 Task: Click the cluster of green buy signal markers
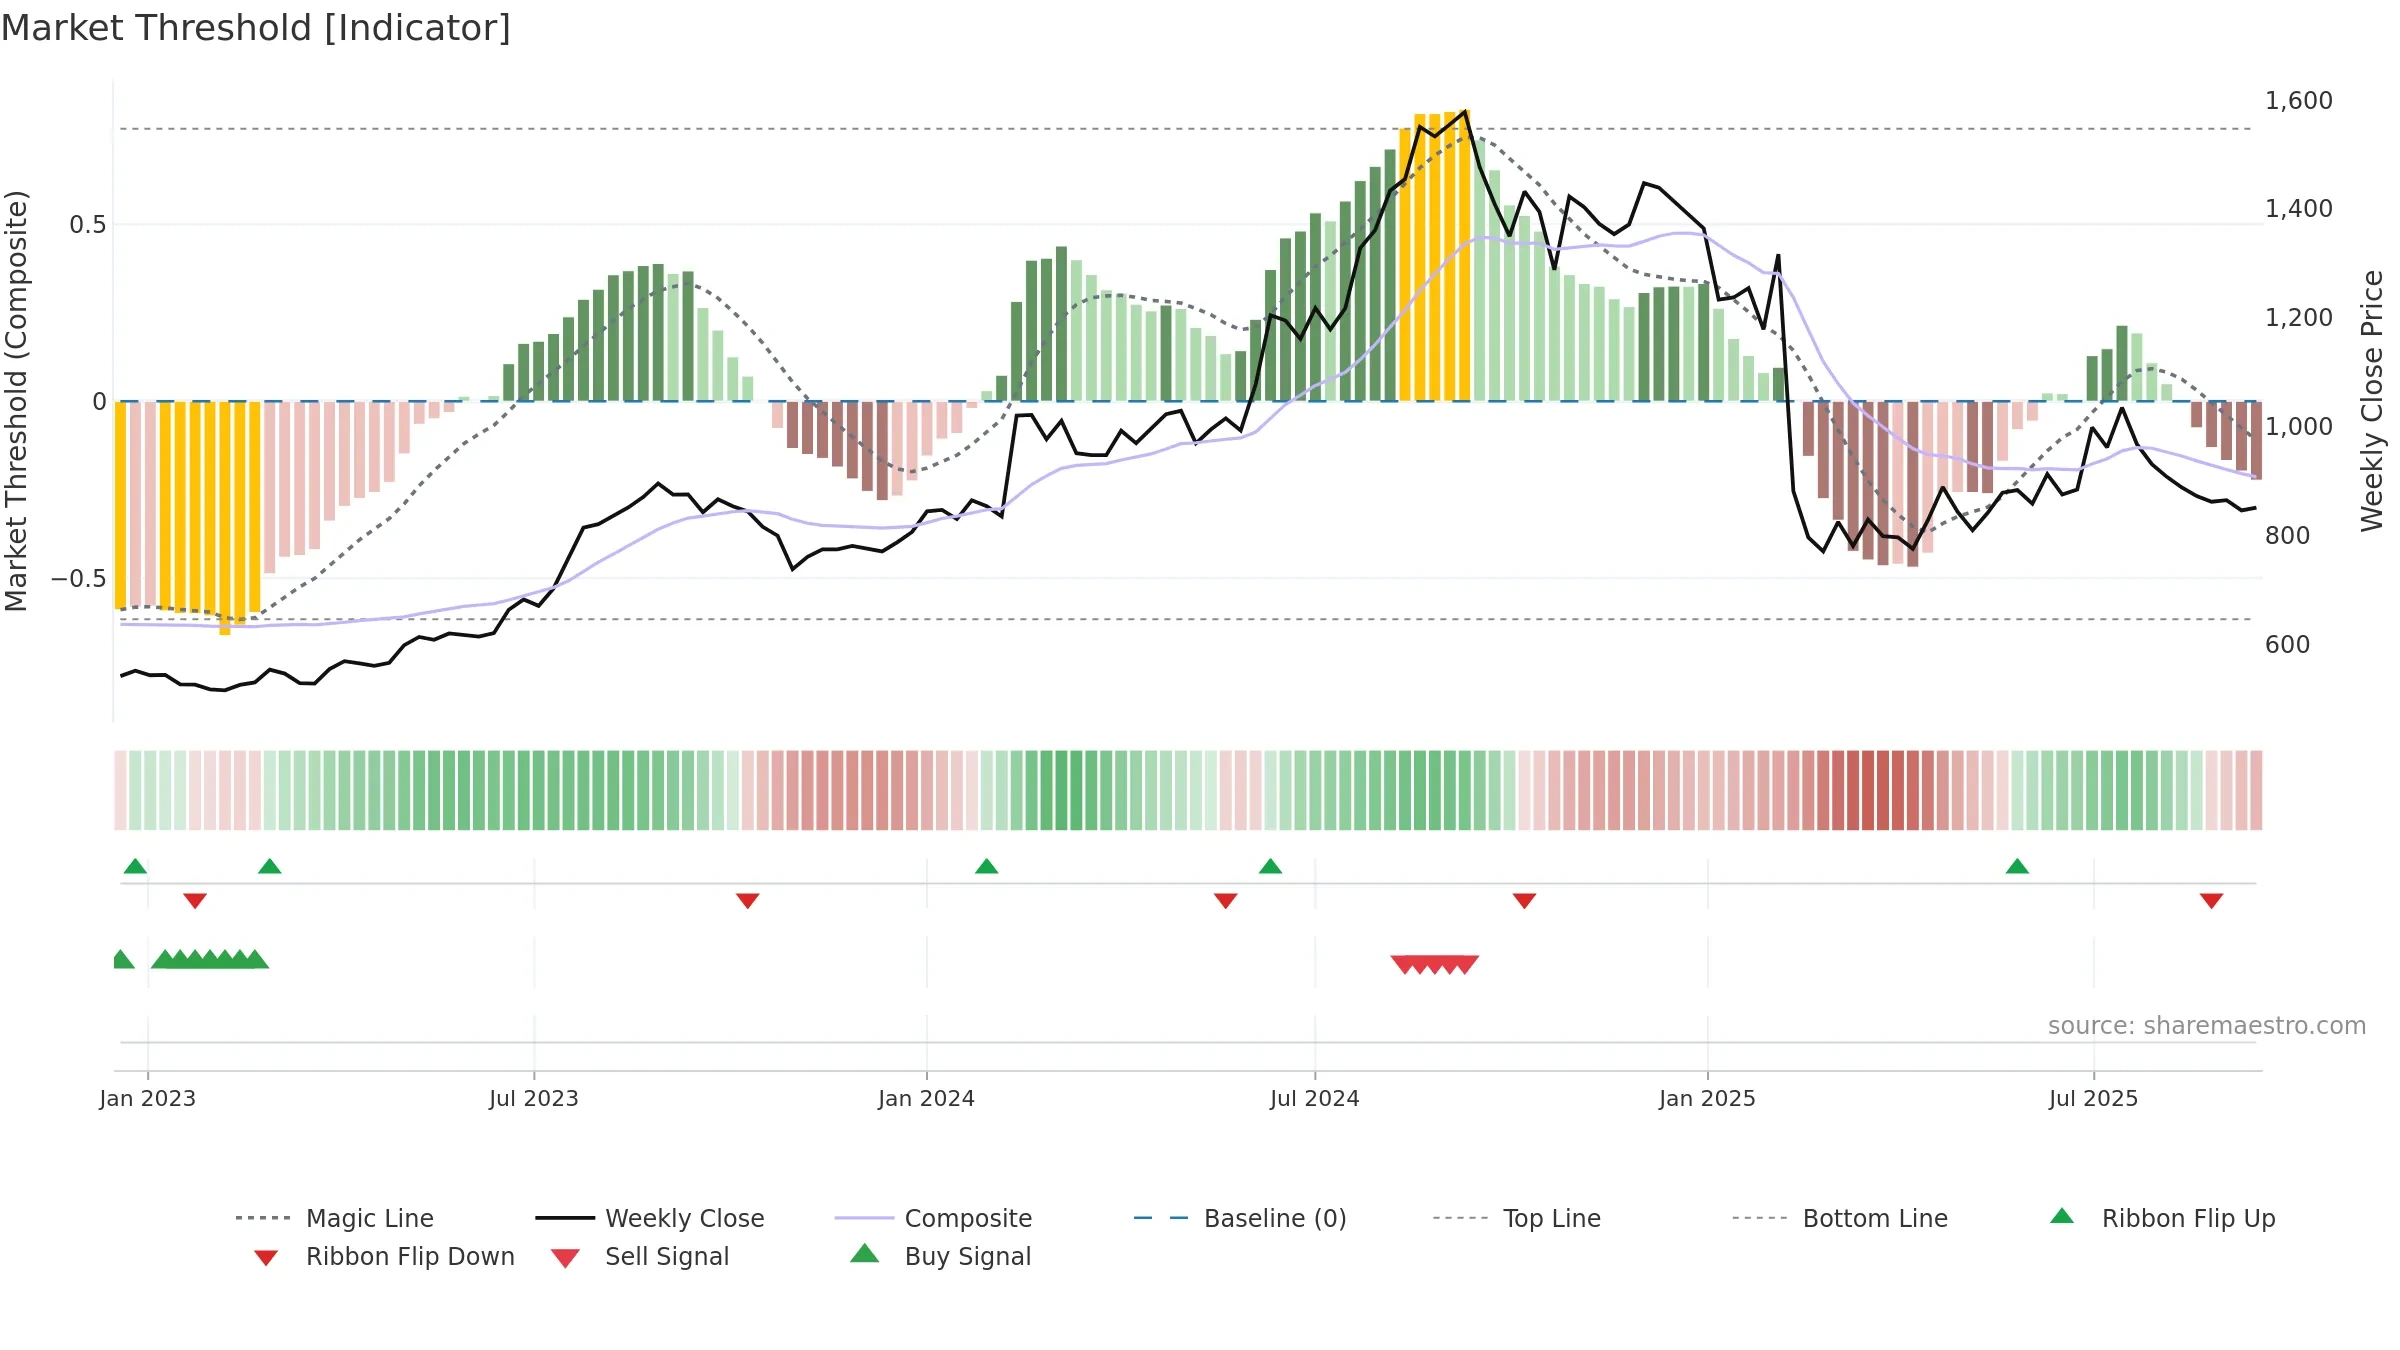point(210,959)
